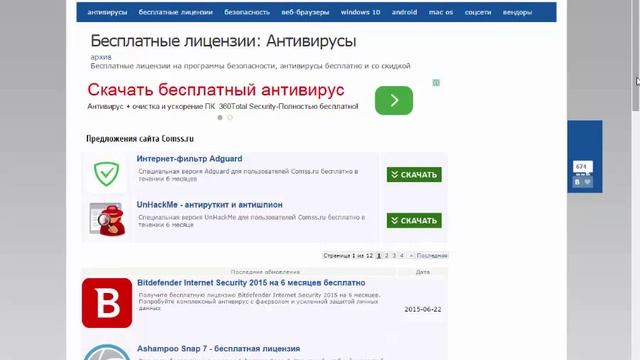Go to page 4 in pagination
This screenshot has width=640, height=360.
click(x=402, y=256)
